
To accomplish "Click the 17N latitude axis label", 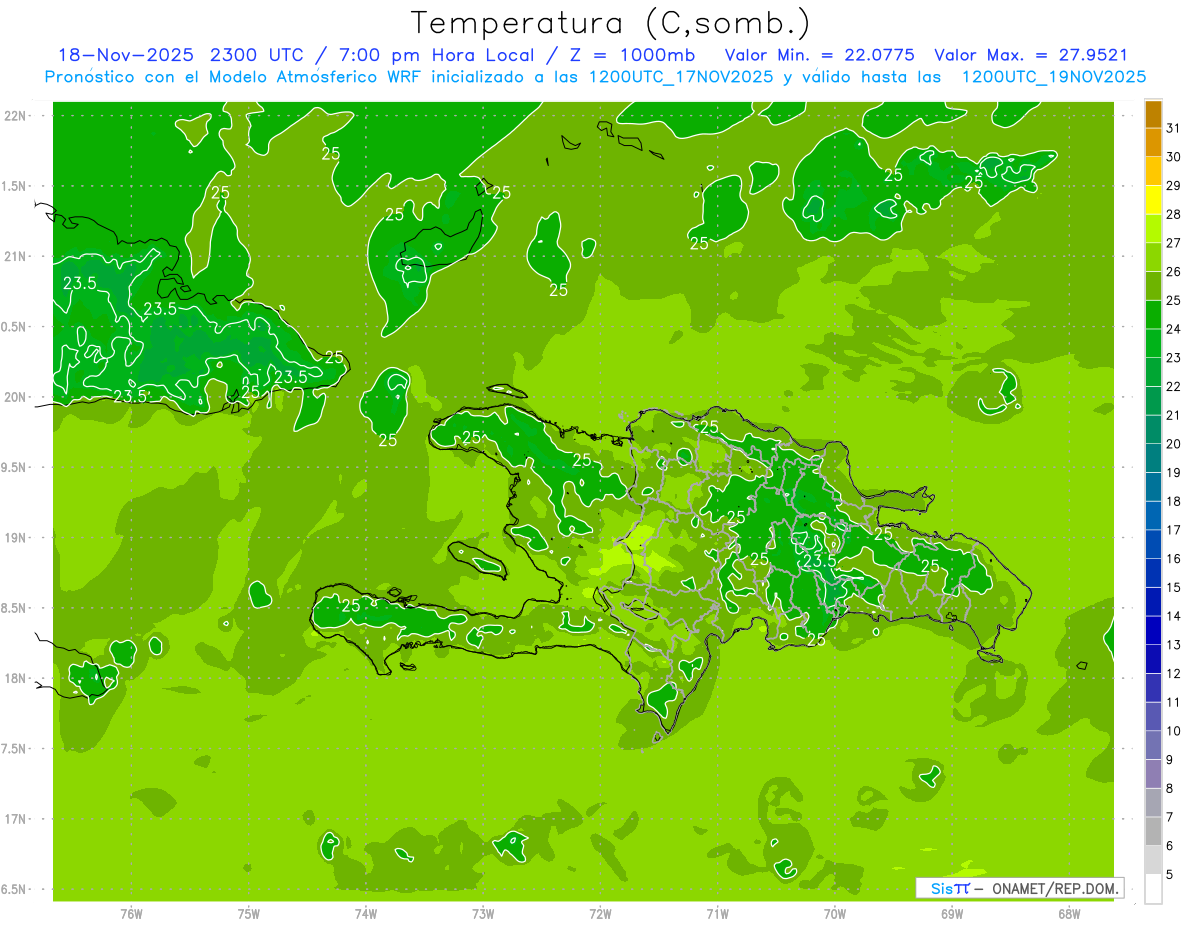I will coord(16,819).
